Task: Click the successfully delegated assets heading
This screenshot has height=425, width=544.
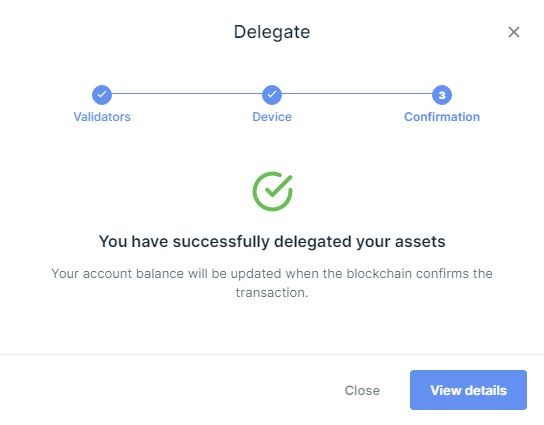Action: click(272, 241)
